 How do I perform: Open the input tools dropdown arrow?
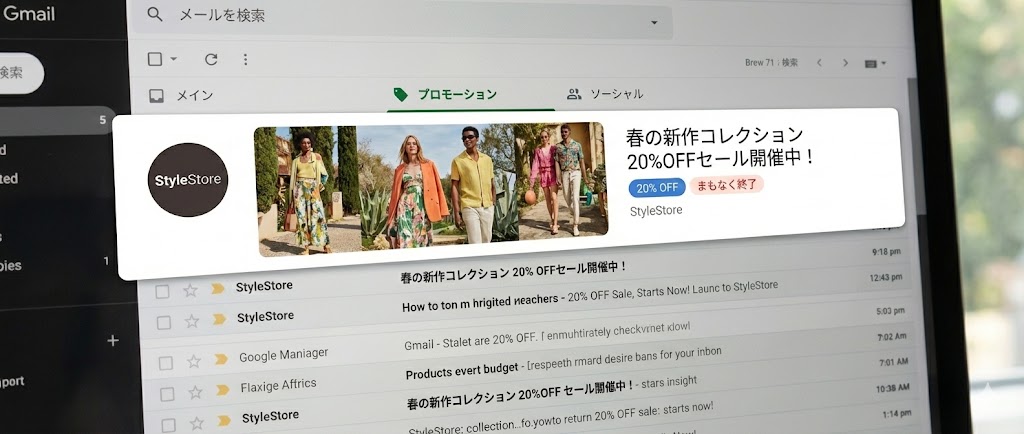pyautogui.click(x=884, y=63)
